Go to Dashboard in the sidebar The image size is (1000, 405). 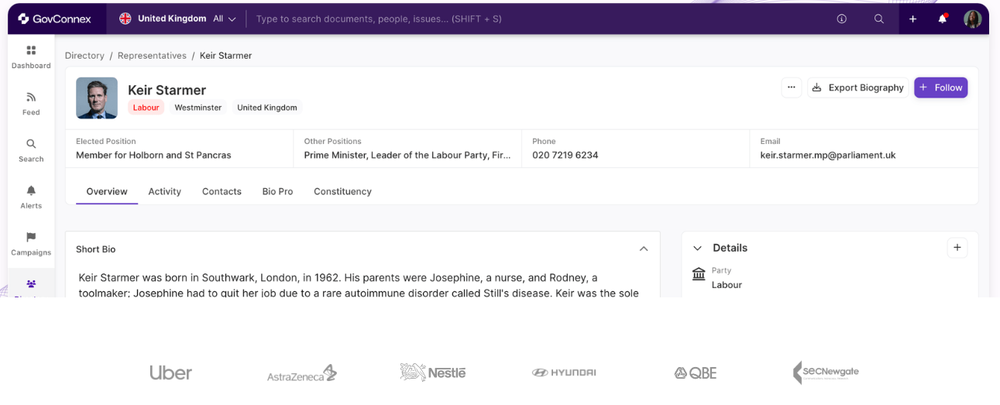pyautogui.click(x=31, y=57)
